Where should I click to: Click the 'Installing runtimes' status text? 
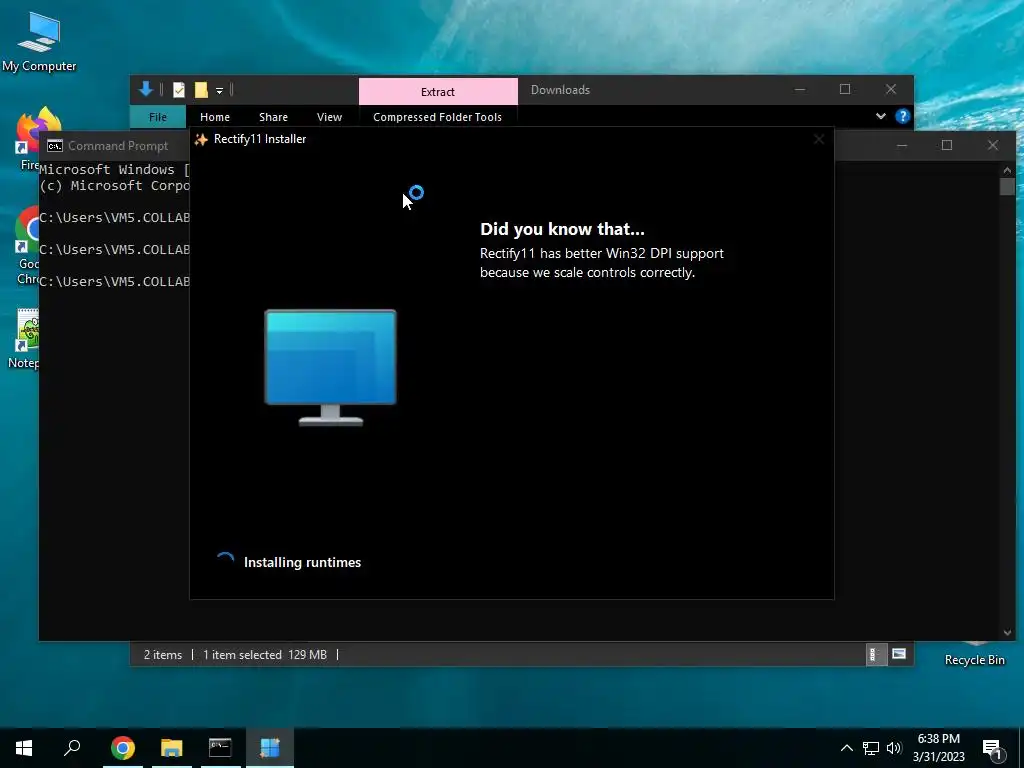coord(302,562)
